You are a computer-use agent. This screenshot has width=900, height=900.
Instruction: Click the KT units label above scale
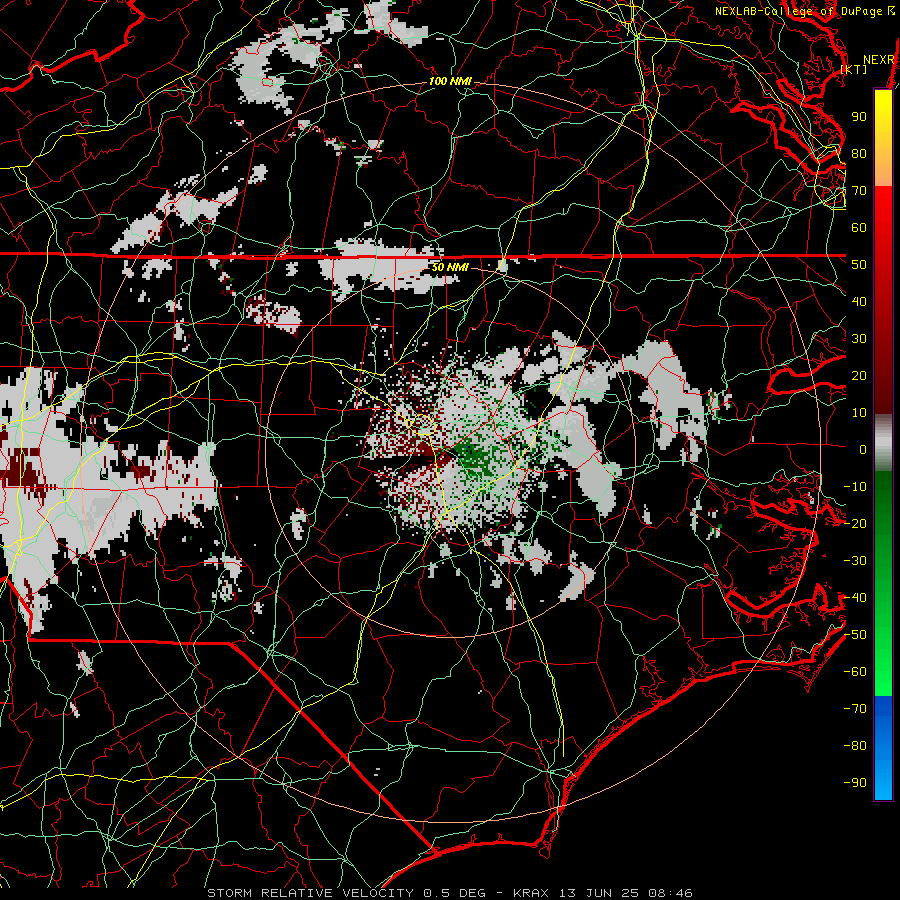(854, 69)
